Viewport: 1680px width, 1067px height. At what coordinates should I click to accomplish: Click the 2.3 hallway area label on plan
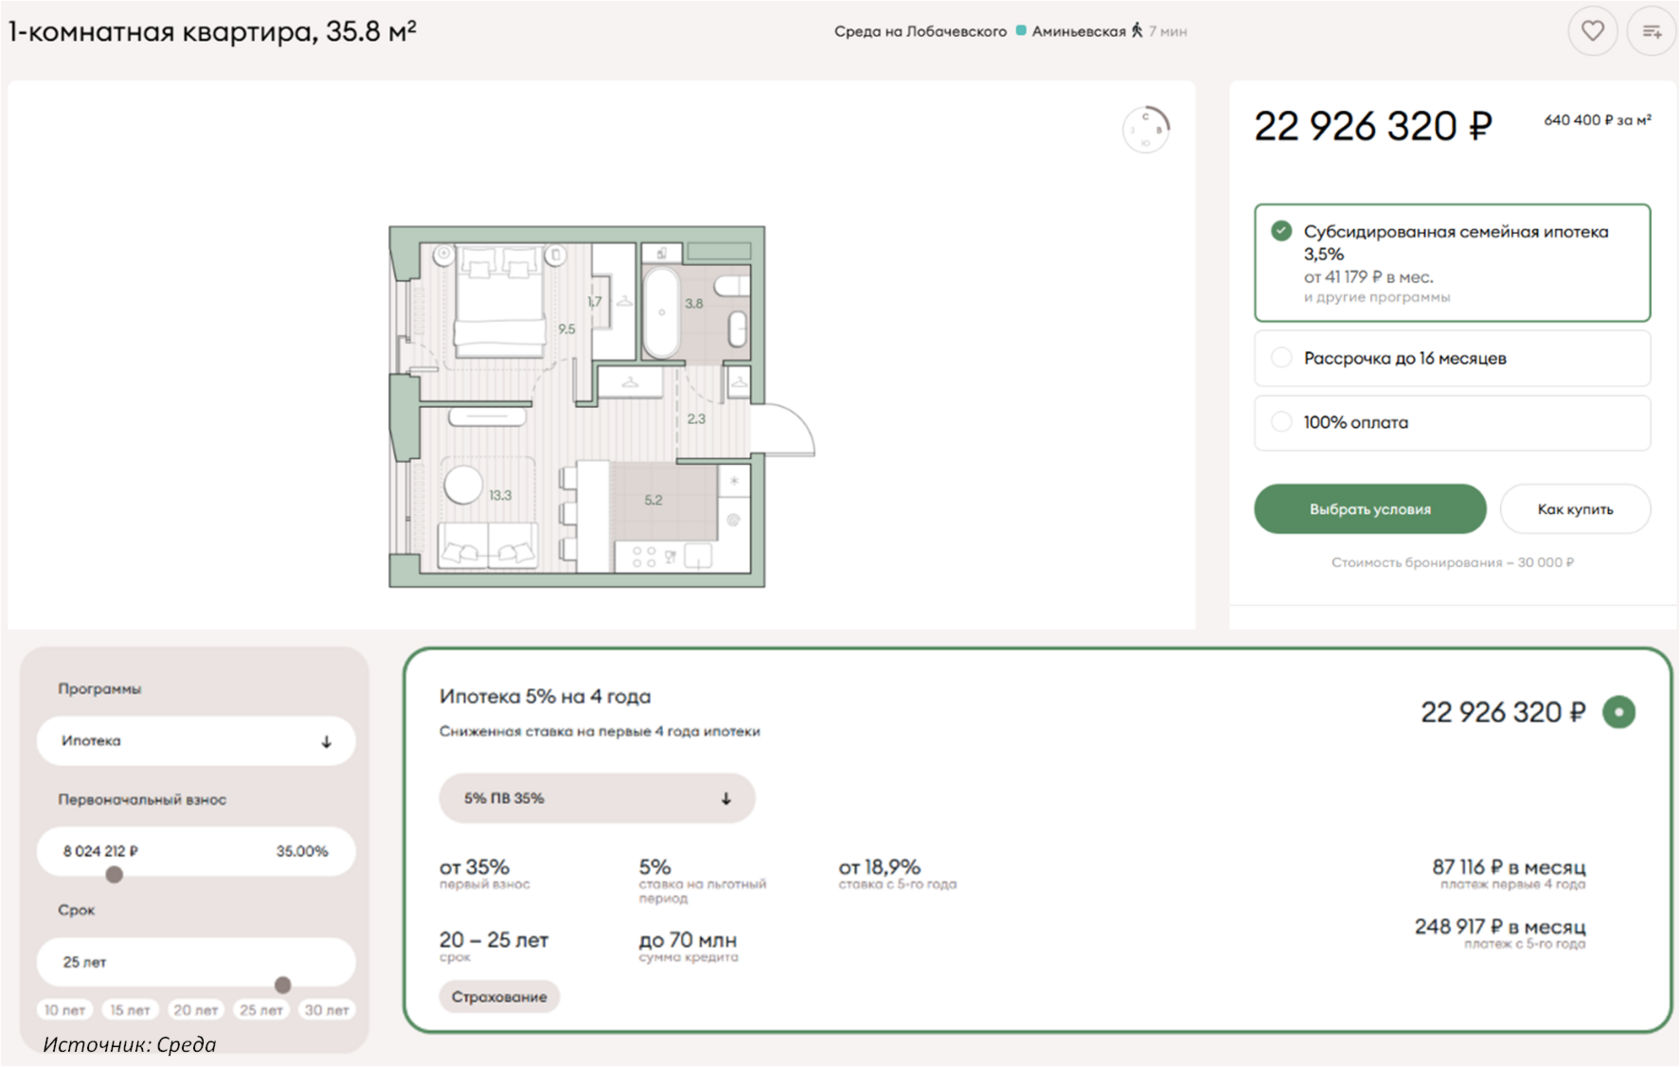[696, 419]
